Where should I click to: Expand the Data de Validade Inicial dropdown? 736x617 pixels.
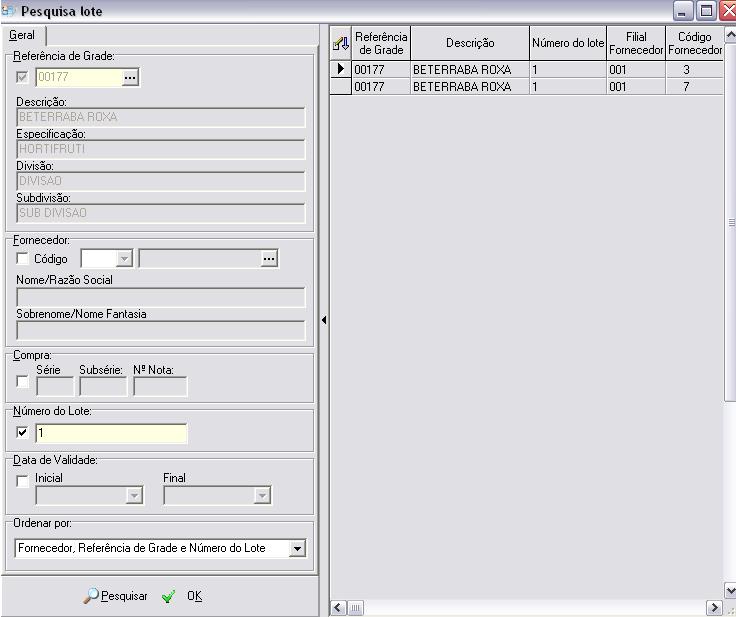134,495
